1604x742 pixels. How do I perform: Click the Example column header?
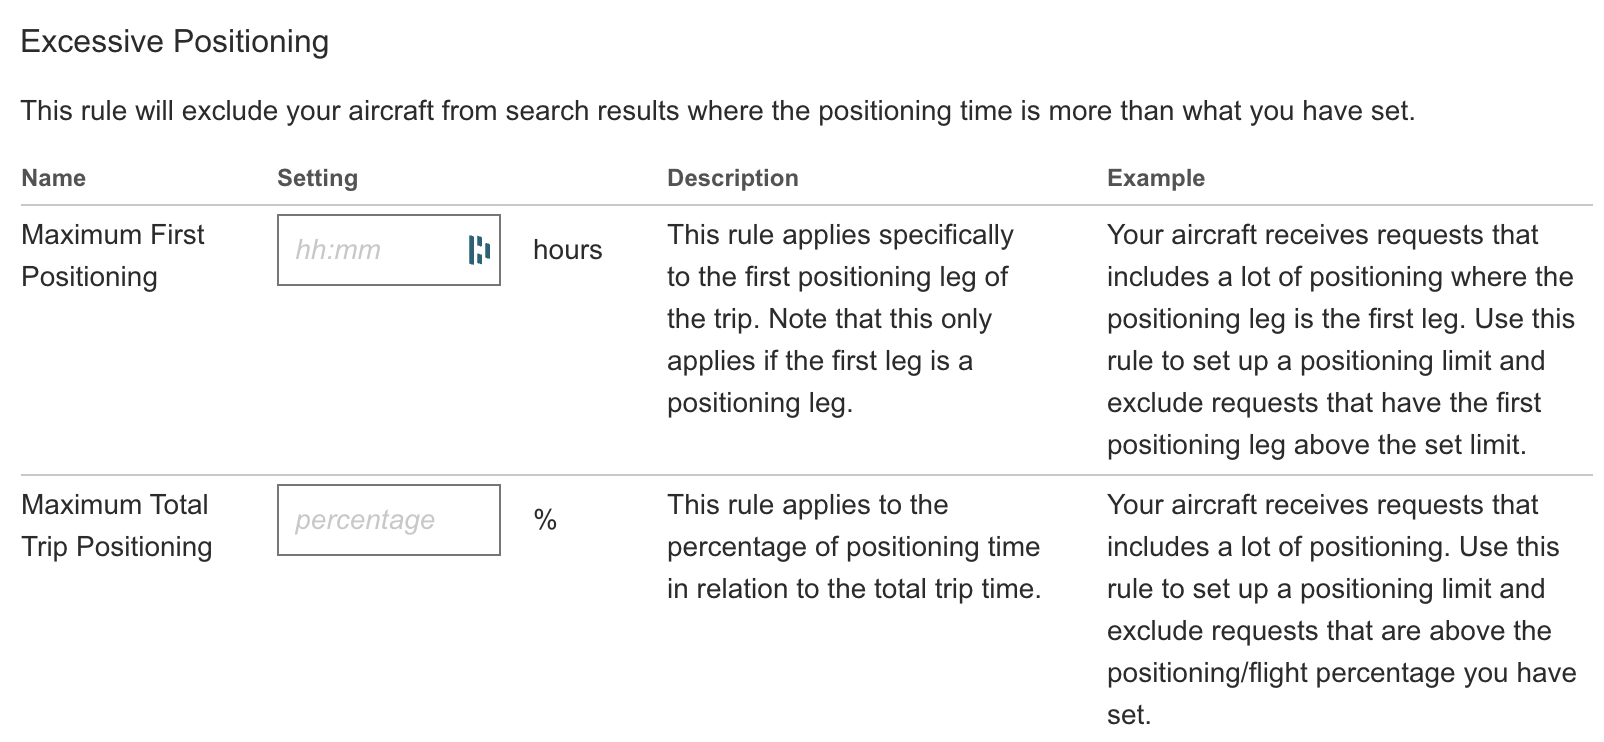click(x=1156, y=178)
